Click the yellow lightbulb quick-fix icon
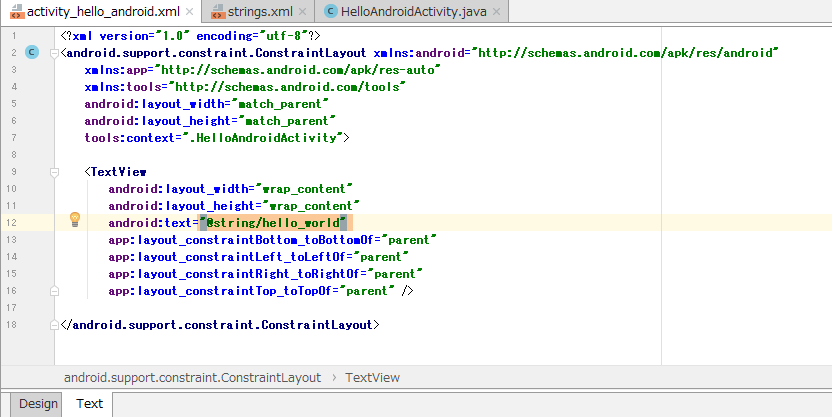The image size is (832, 417). (x=75, y=220)
